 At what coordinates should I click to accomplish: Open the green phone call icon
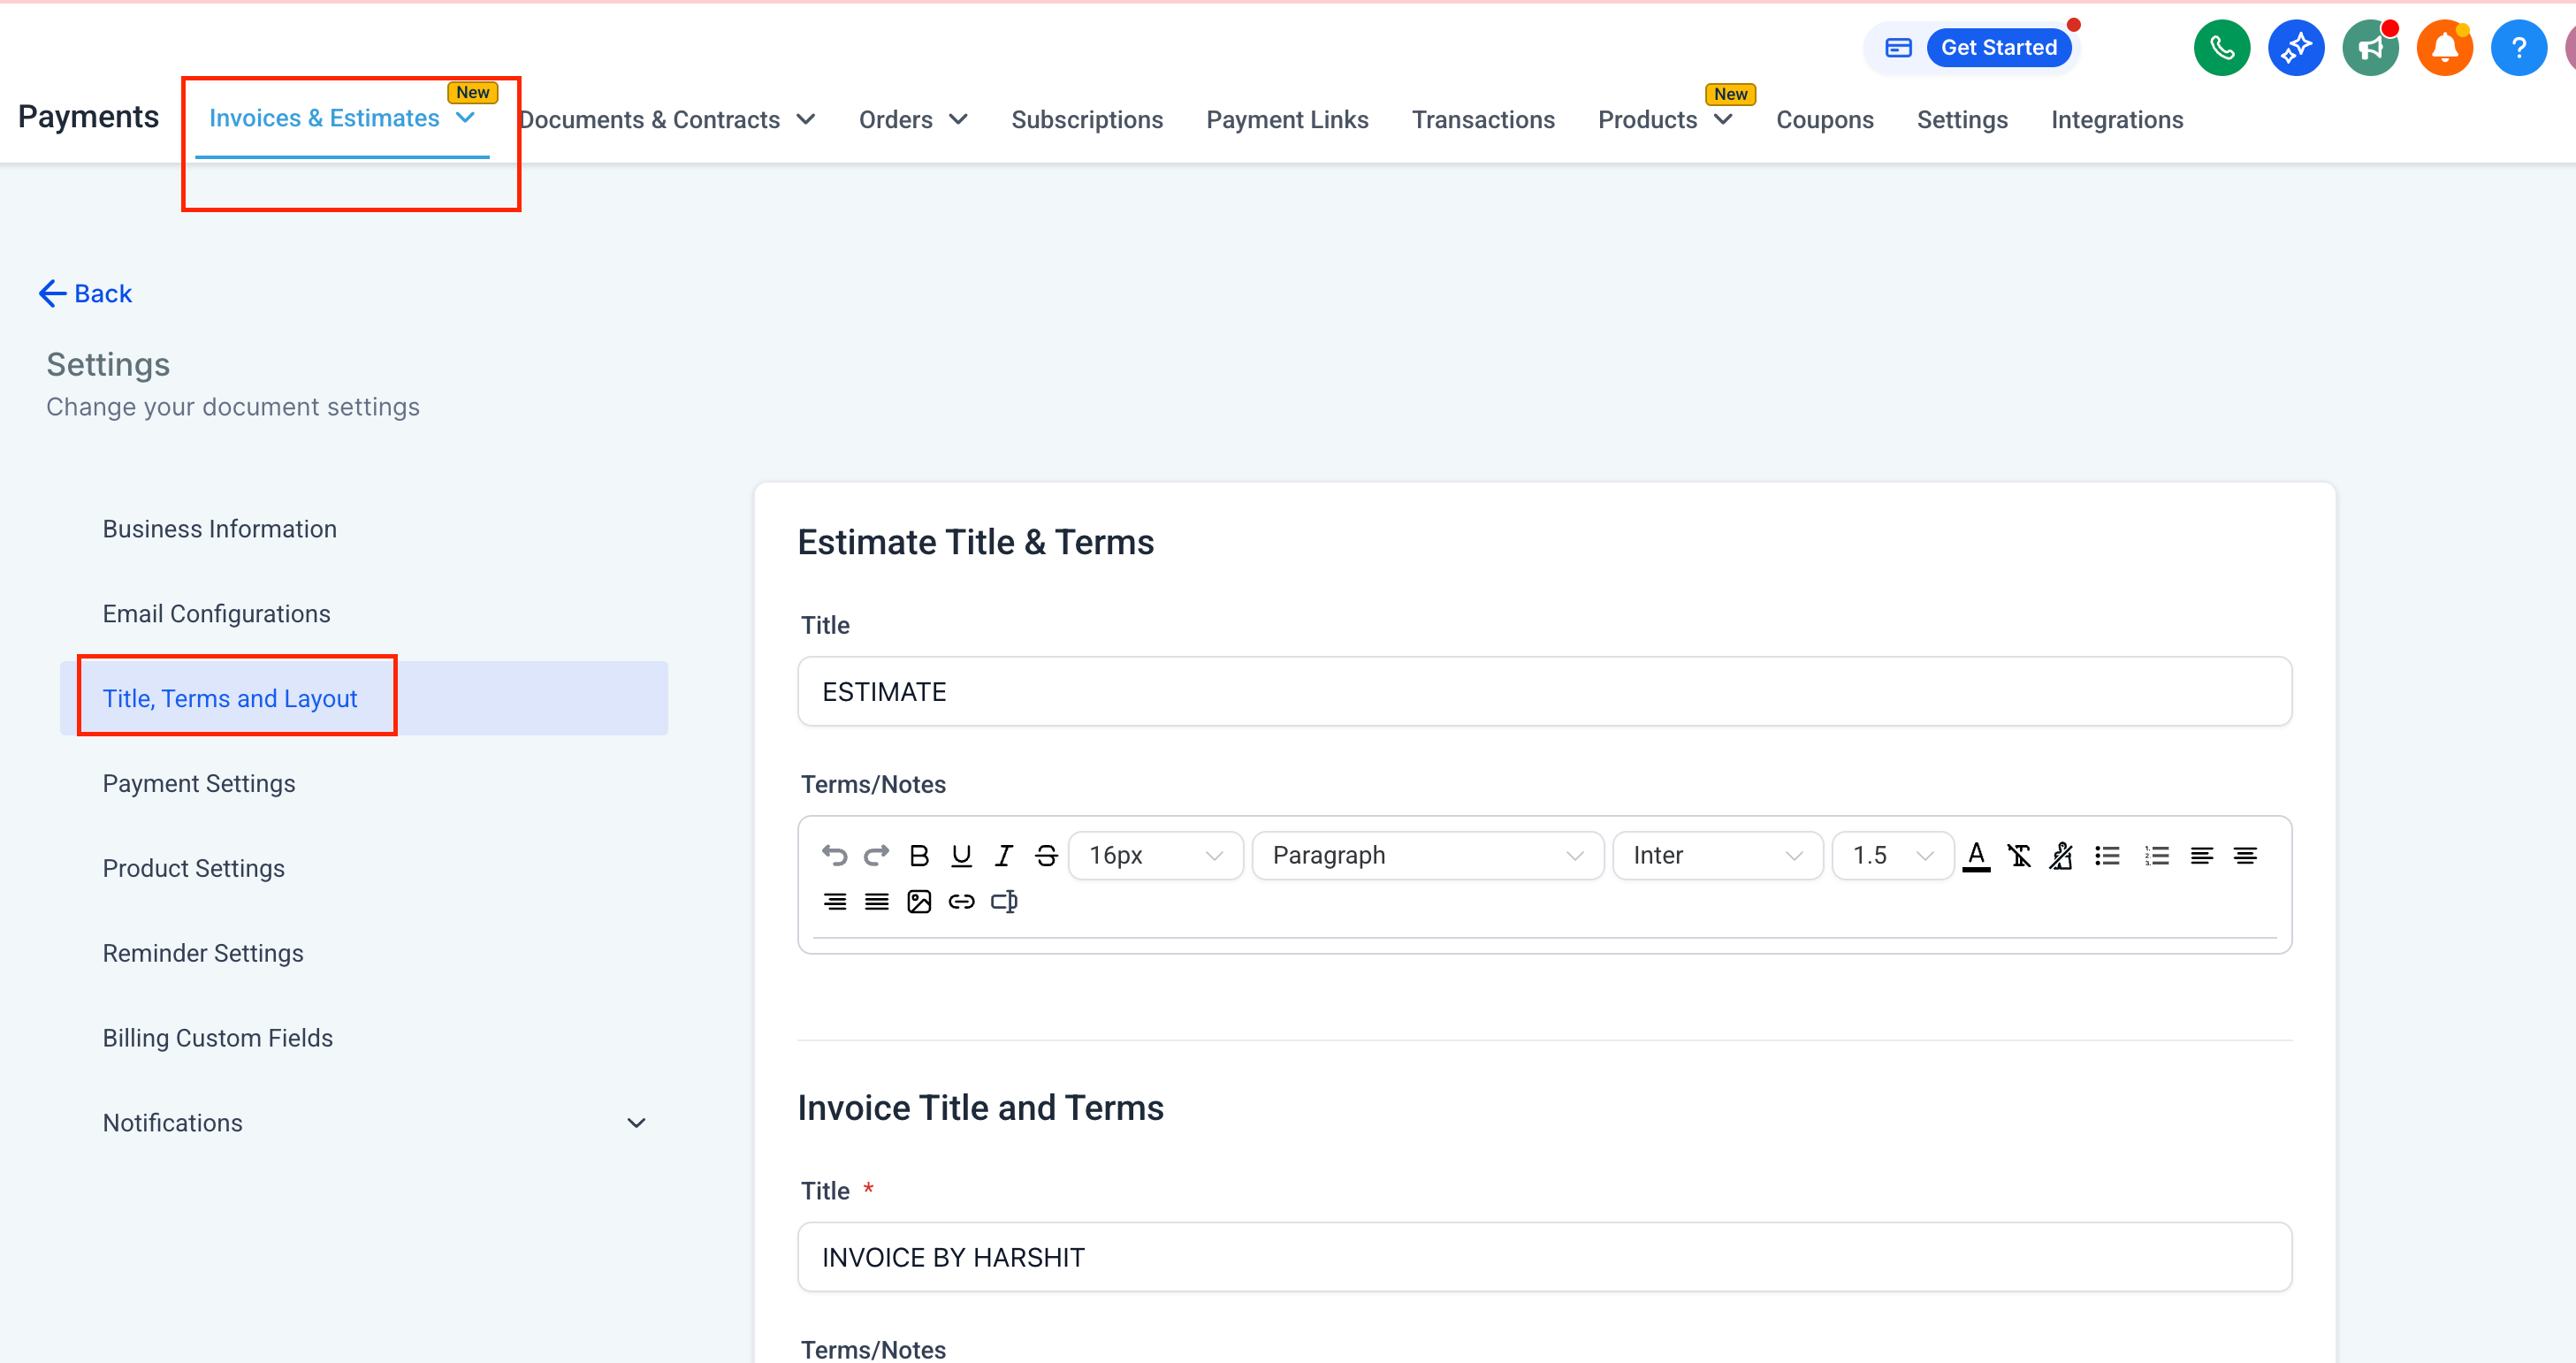coord(2221,48)
